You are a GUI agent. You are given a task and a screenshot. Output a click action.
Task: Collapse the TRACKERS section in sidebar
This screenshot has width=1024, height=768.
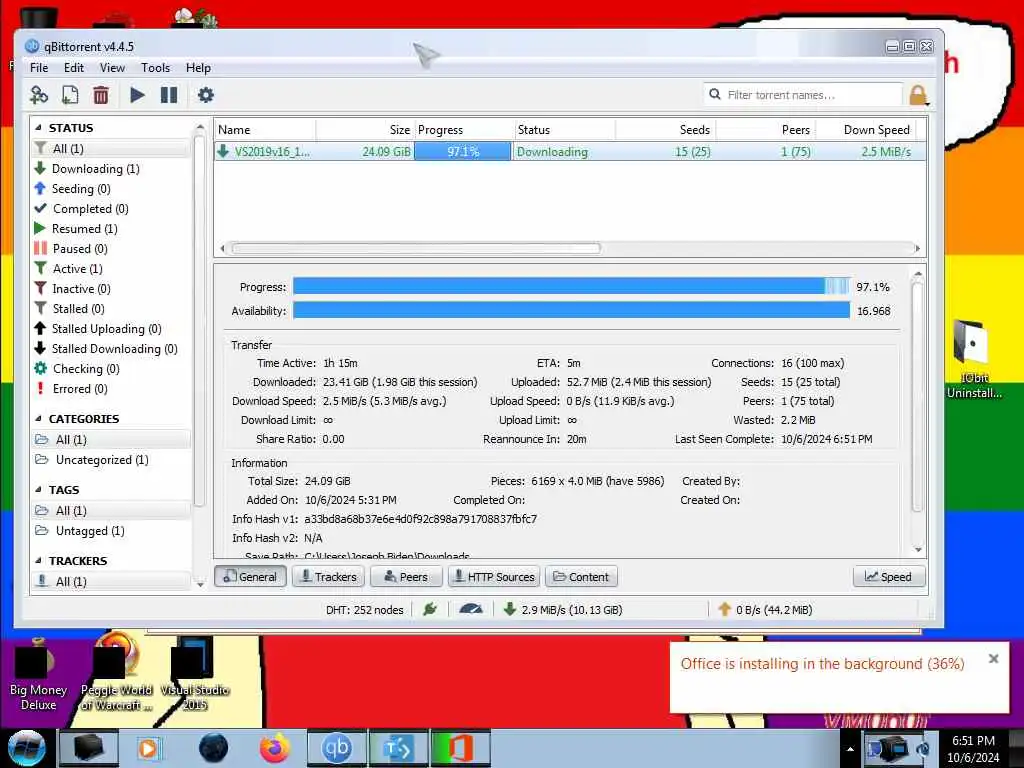coord(38,561)
